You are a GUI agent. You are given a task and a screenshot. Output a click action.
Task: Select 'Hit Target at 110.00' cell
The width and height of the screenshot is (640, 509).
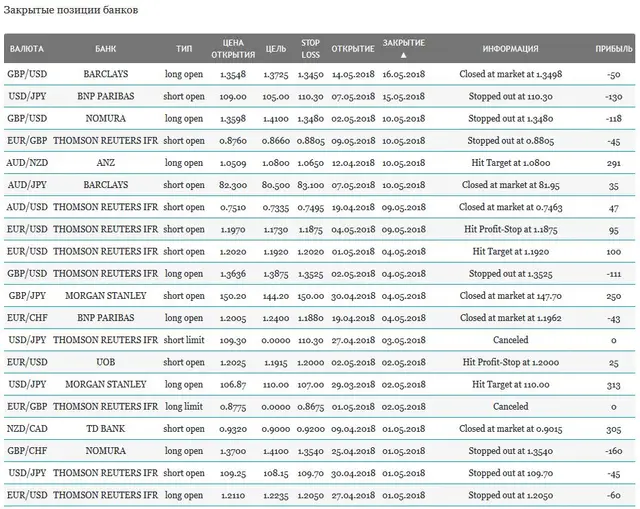point(511,384)
